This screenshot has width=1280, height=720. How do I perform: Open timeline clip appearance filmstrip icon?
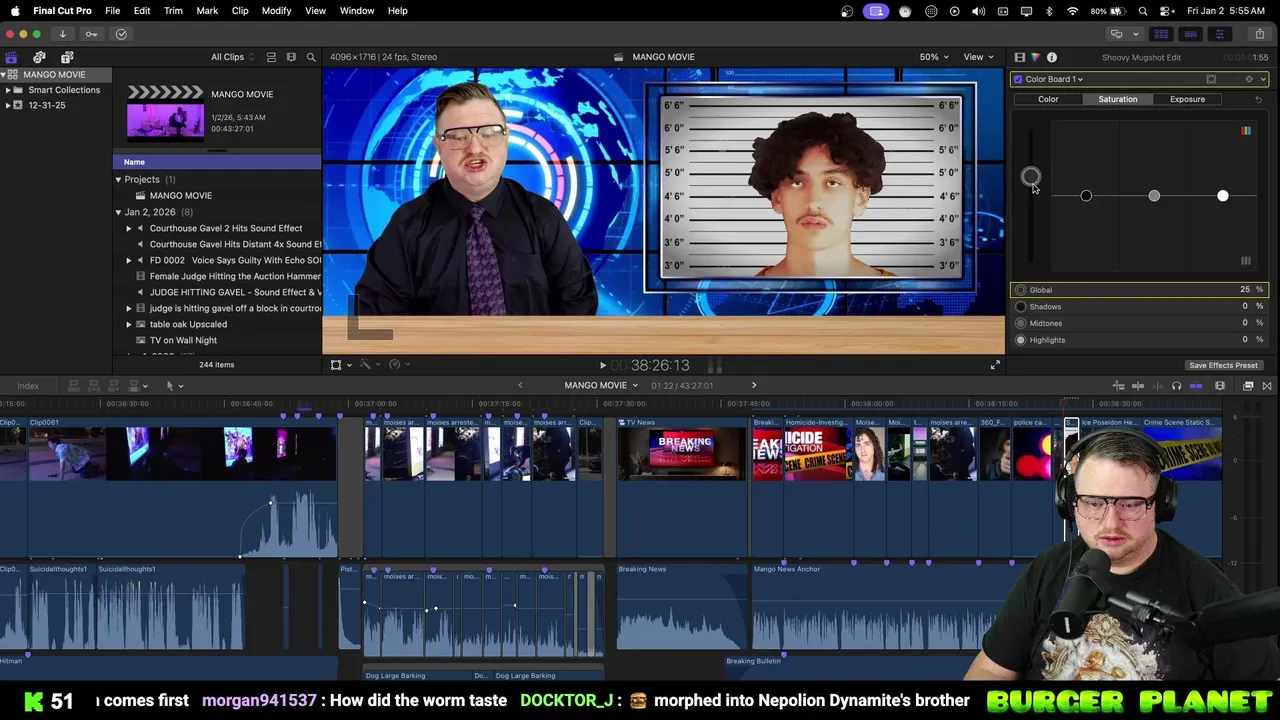[1220, 386]
